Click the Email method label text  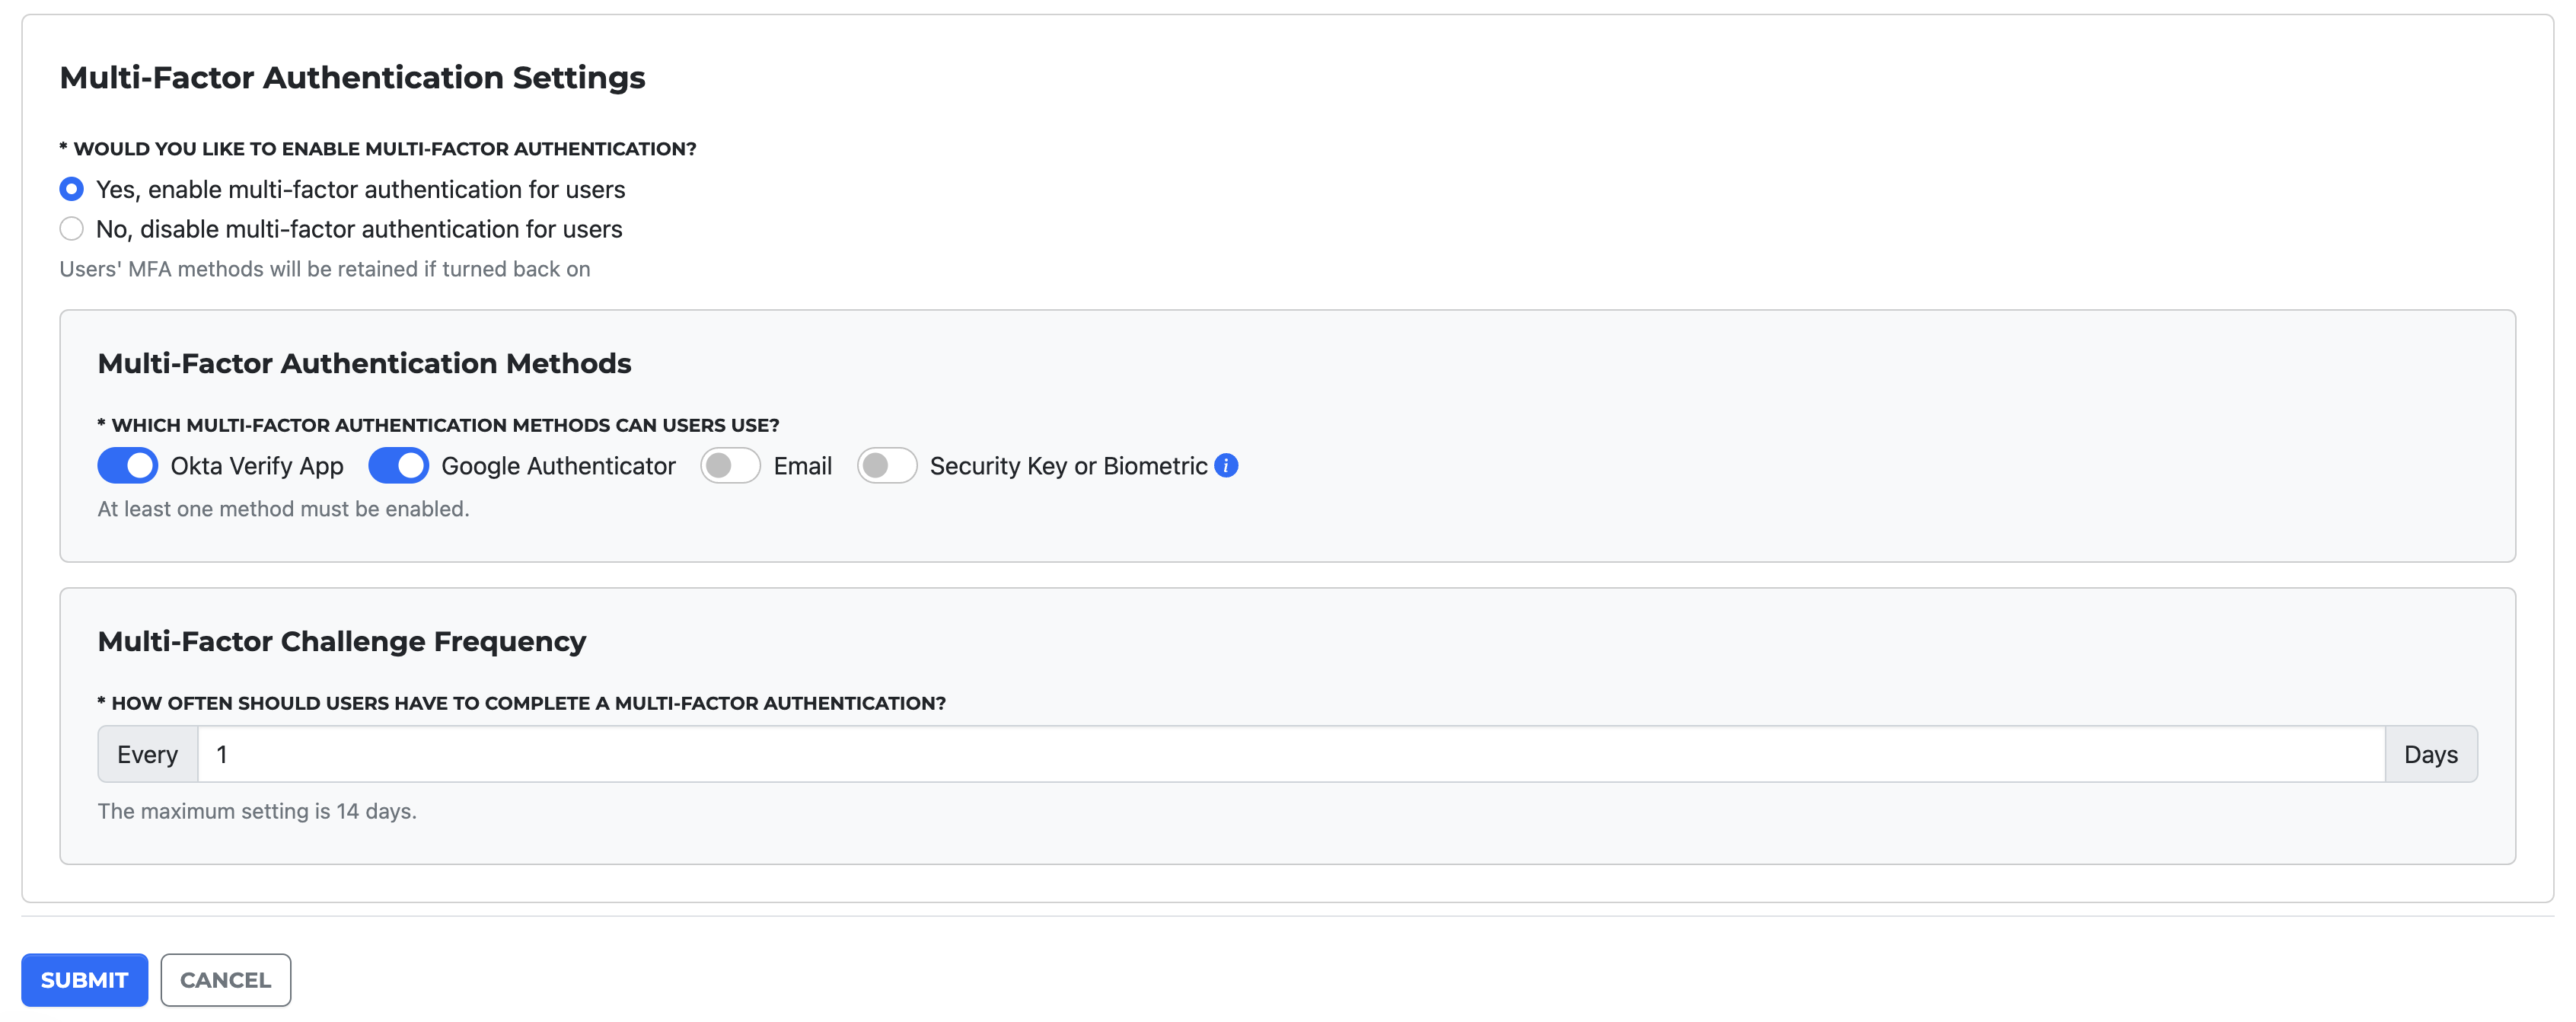tap(803, 465)
